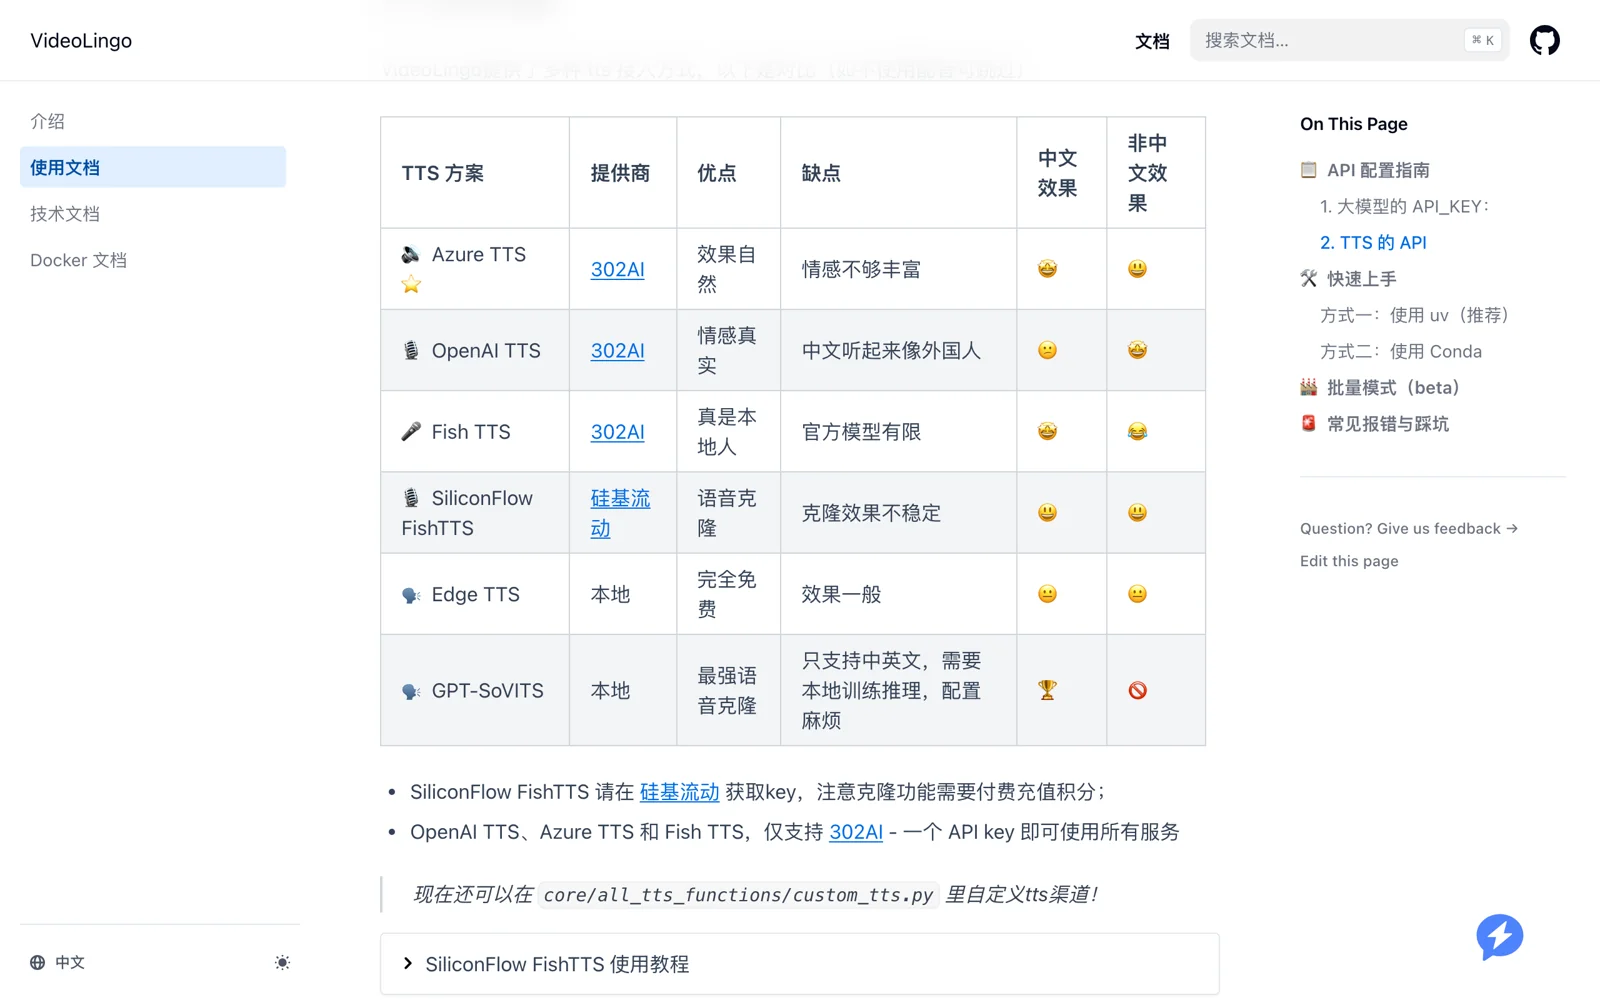
Task: Click the 302AI link in Fish TTS row
Action: [x=617, y=432]
